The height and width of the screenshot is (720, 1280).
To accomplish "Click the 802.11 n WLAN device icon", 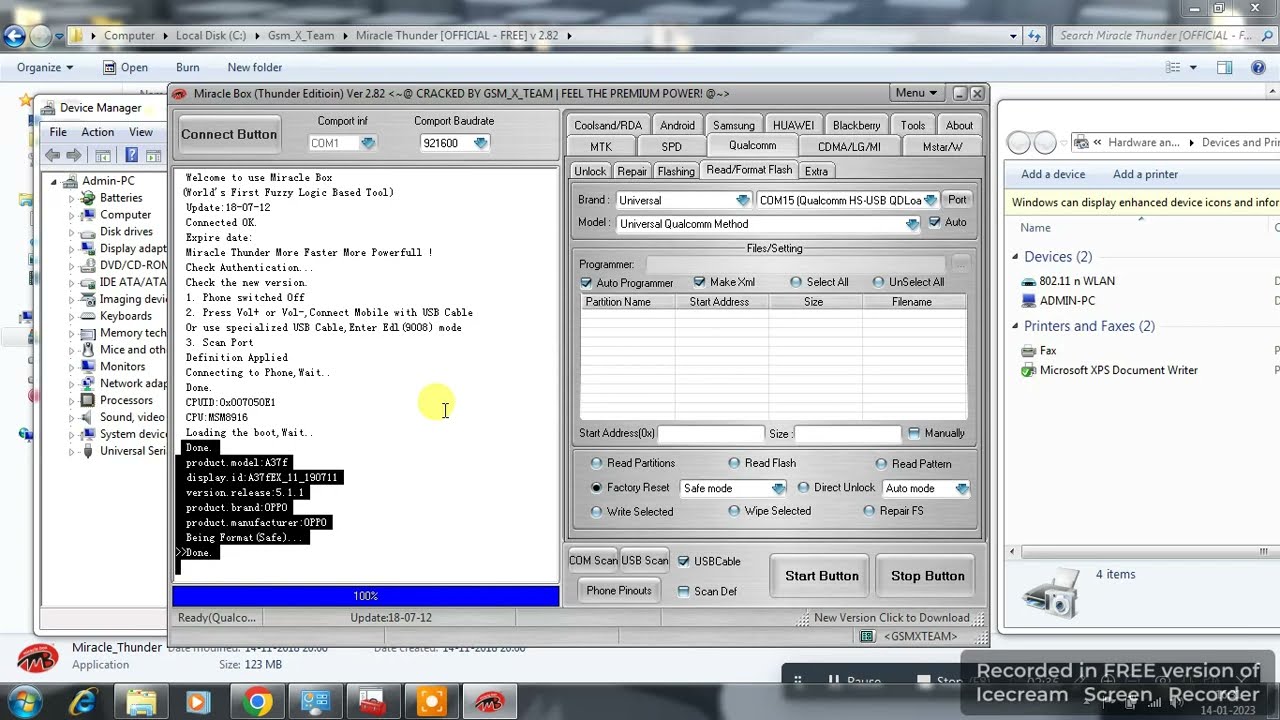I will point(1029,281).
